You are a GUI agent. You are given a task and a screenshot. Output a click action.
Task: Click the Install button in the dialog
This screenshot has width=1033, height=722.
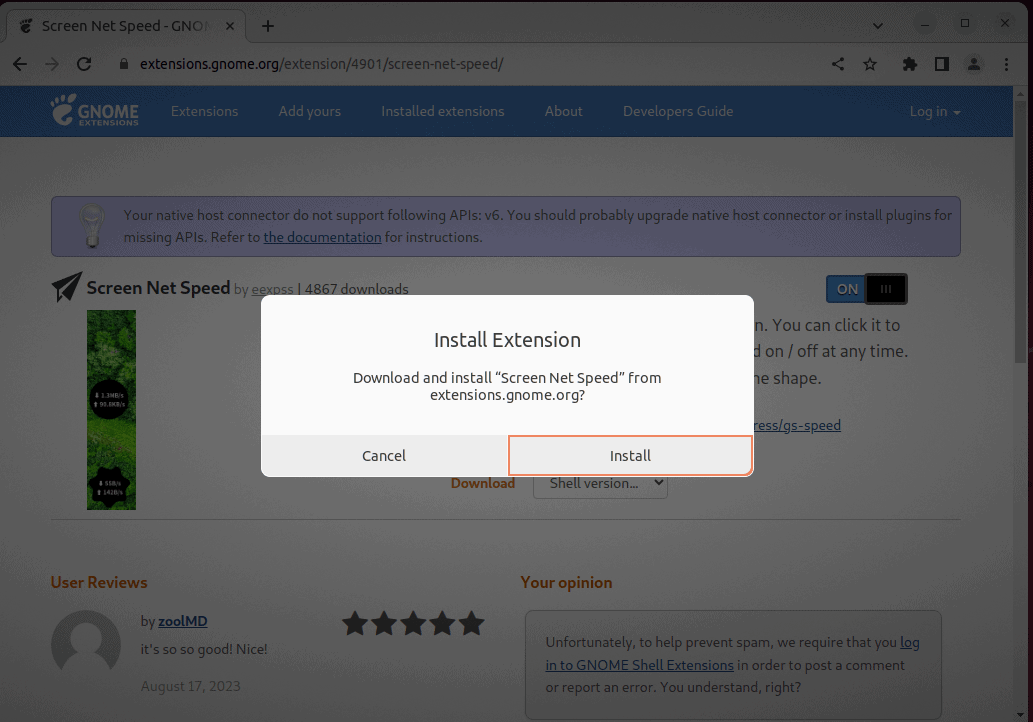pyautogui.click(x=630, y=455)
